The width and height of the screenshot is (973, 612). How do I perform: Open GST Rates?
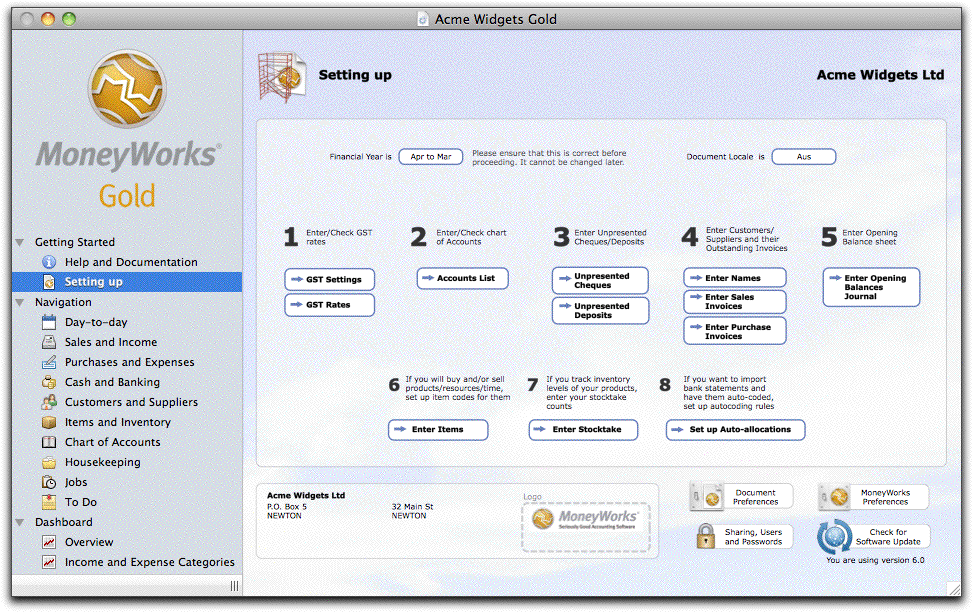(330, 305)
